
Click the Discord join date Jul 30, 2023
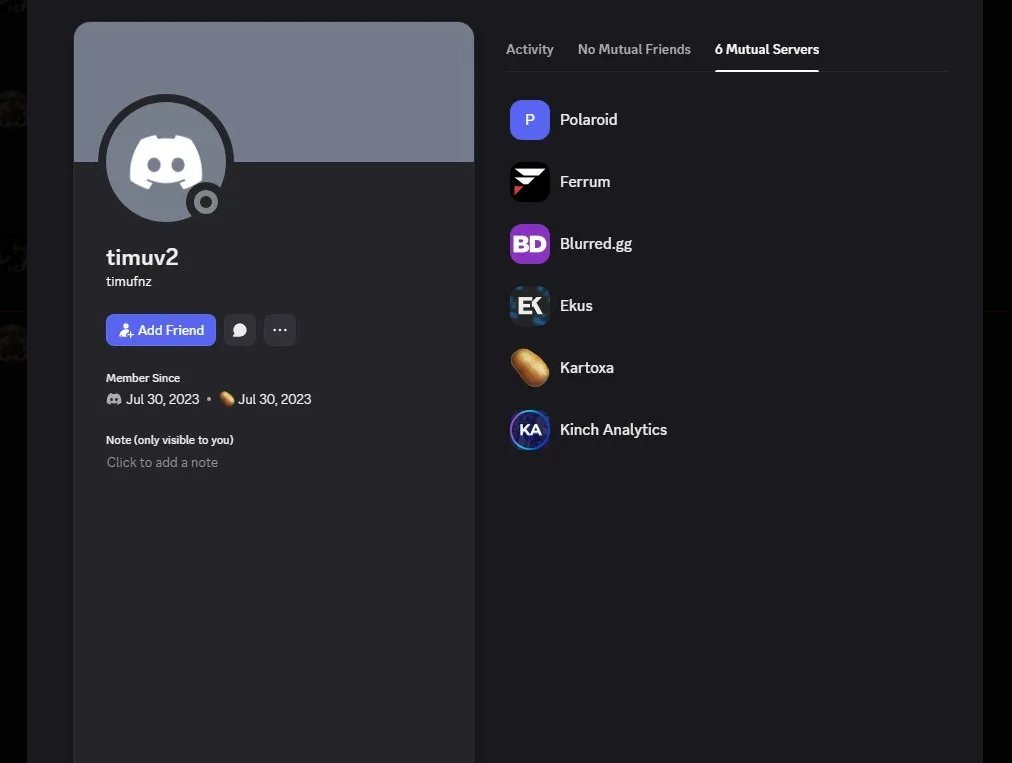click(163, 400)
